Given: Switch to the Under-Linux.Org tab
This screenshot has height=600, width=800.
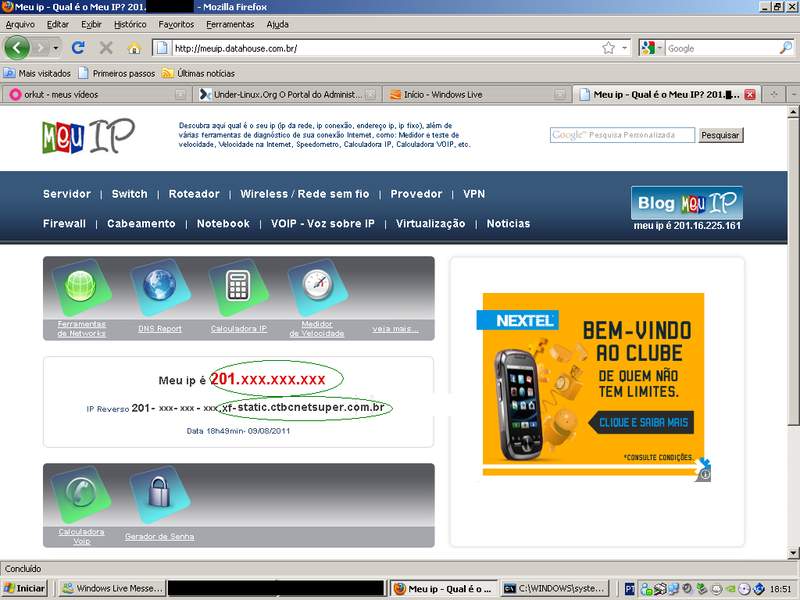Looking at the screenshot, I should click(287, 94).
